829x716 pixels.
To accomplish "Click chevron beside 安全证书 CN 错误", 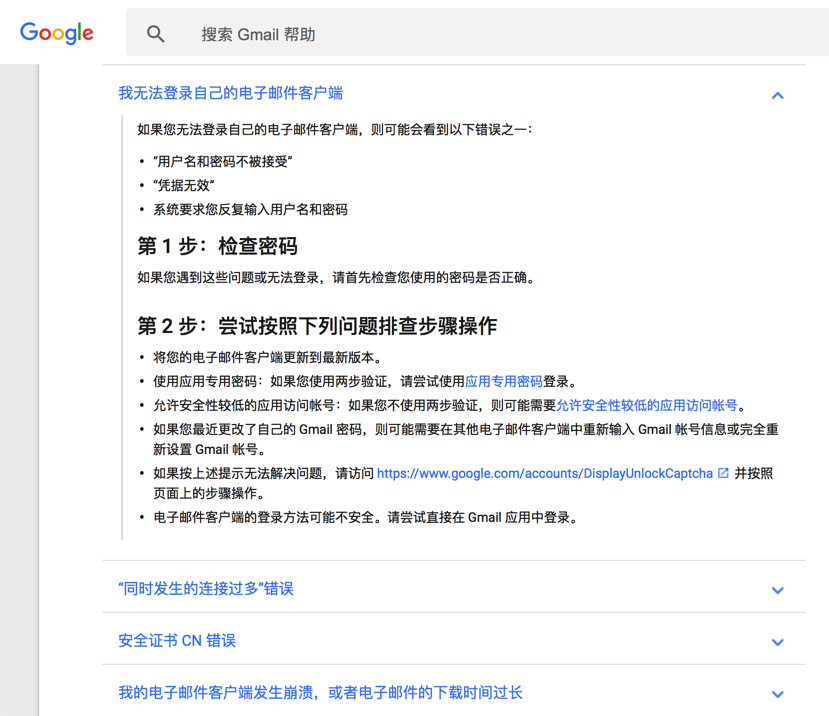I will (777, 642).
